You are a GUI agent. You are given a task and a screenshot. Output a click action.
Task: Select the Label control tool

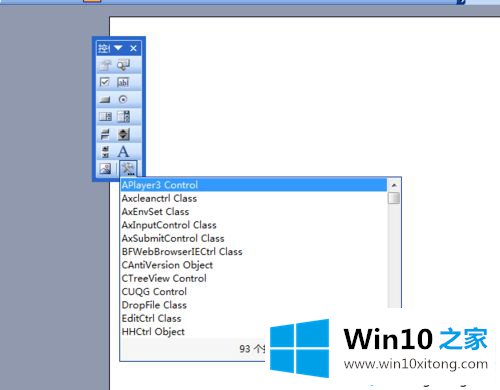point(123,152)
